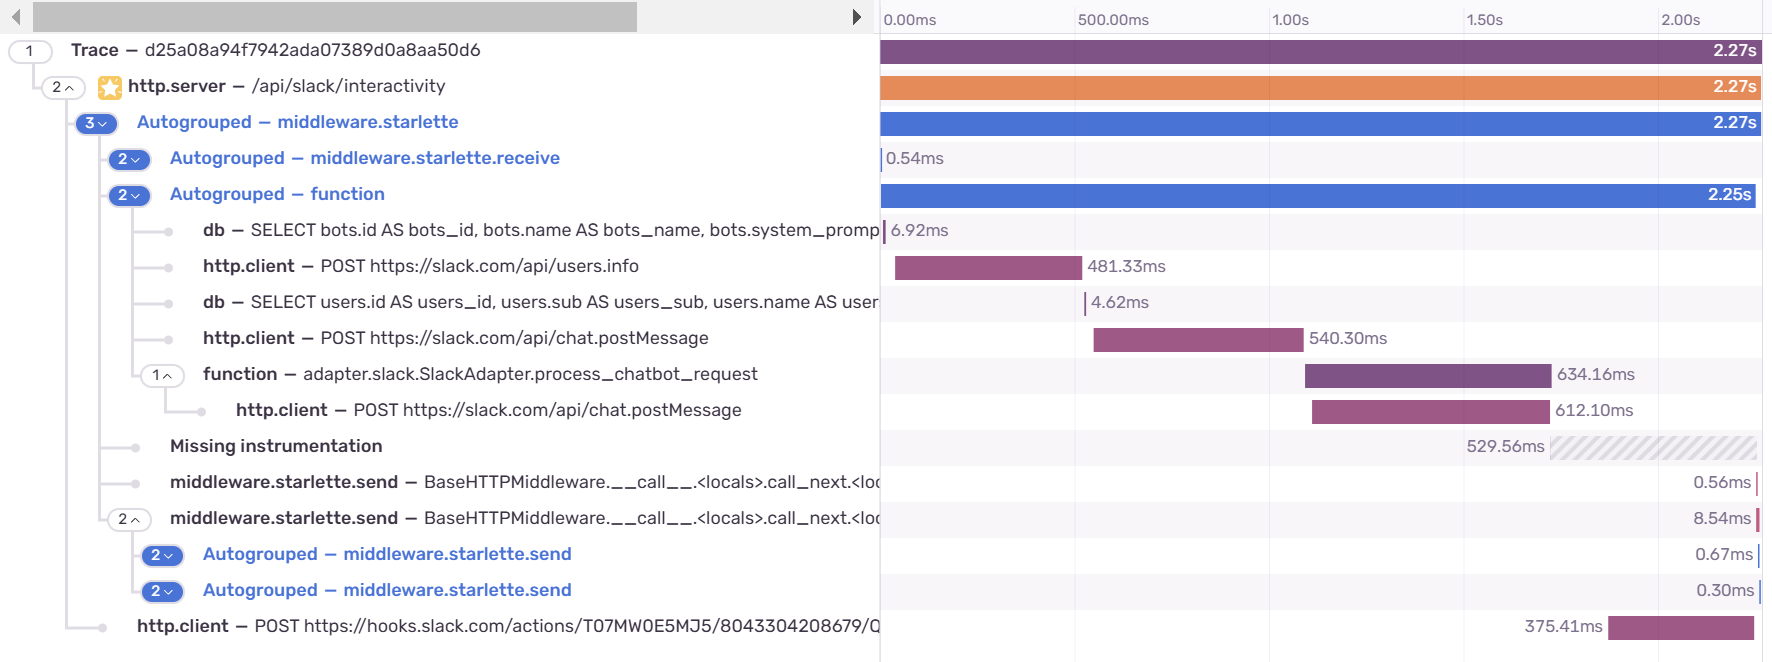
Task: Select the SELECT bots.id db span
Action: 540,230
